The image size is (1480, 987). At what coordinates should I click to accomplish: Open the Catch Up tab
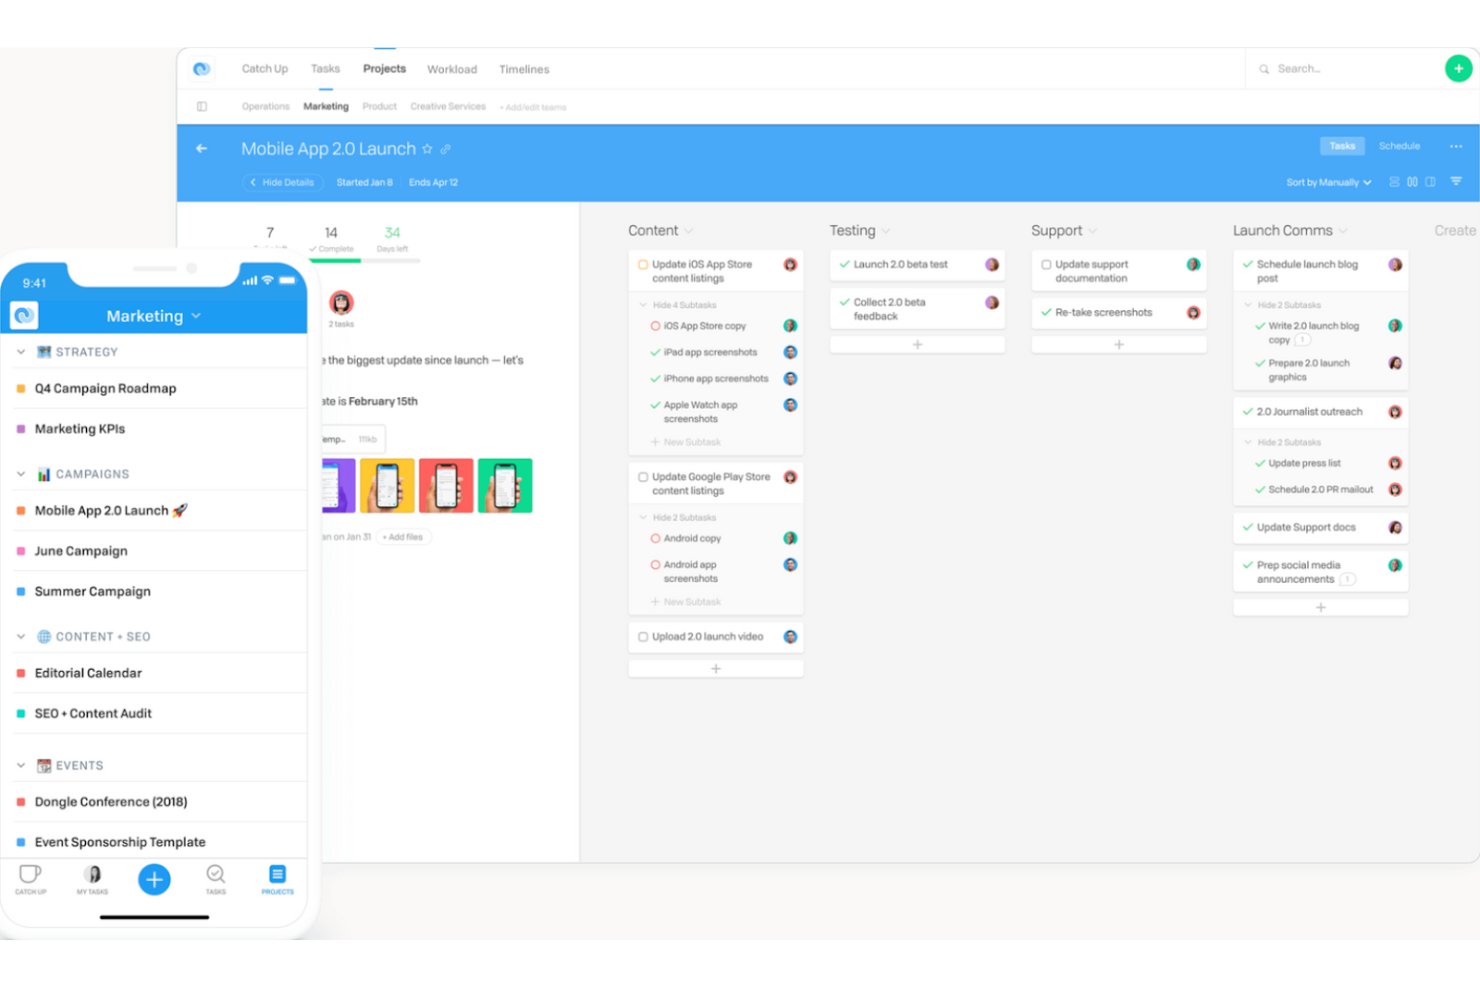coord(264,69)
